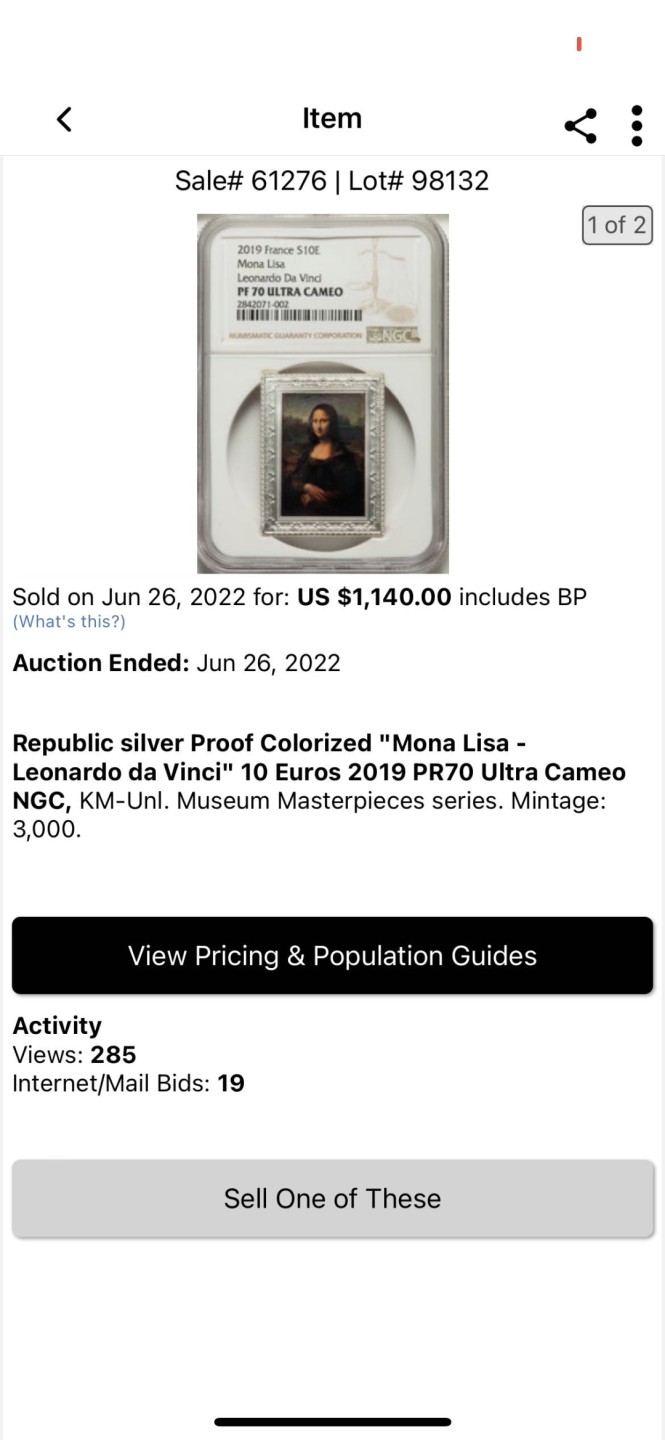Tap the Auction Ended date line

tap(176, 663)
